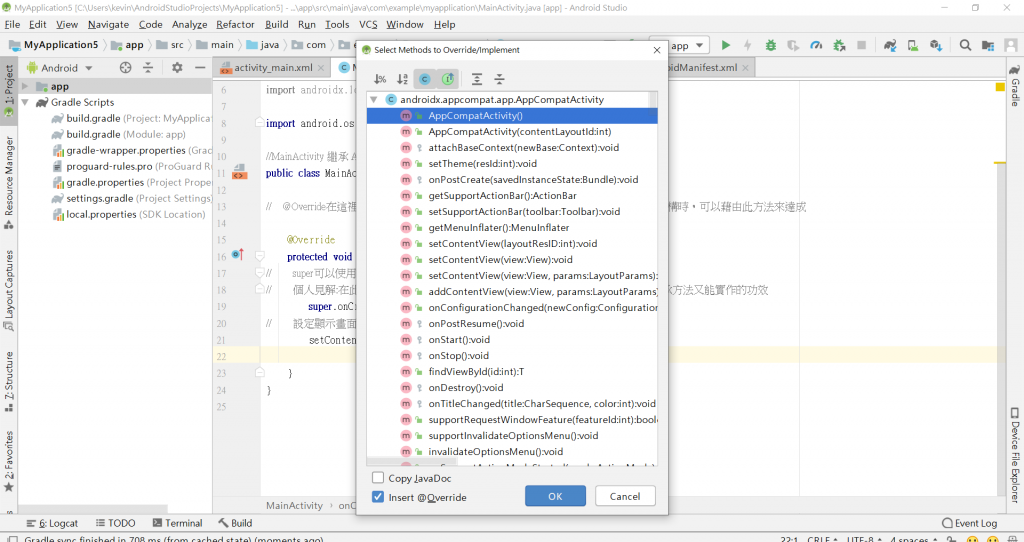Screen dimensions: 1024x542
Task: Click the Stop square icon in toolbar
Action: click(861, 46)
